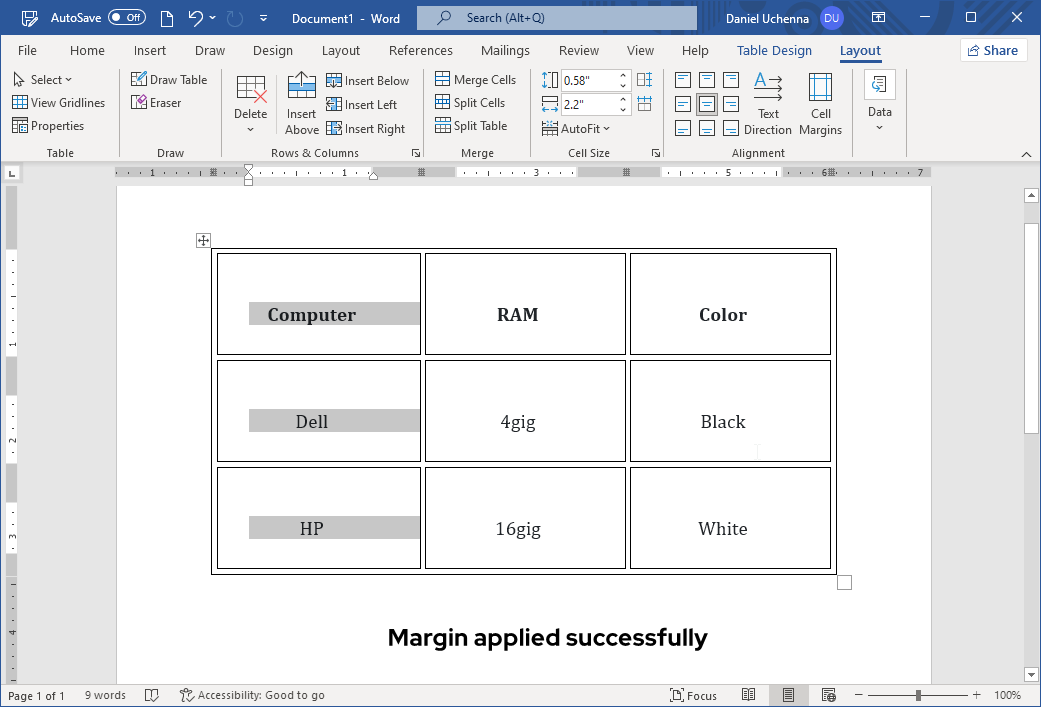Apply Align Center cell alignment
The image size is (1041, 707).
pos(707,103)
